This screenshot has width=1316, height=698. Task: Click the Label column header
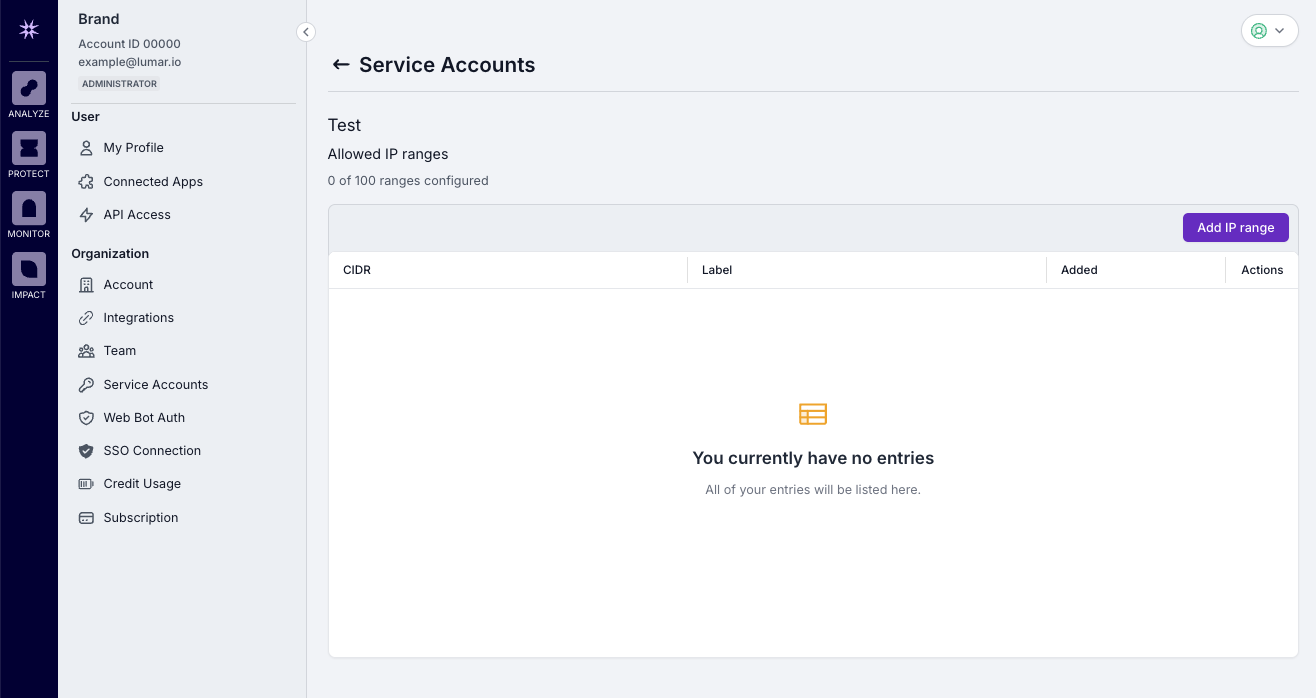click(x=867, y=270)
